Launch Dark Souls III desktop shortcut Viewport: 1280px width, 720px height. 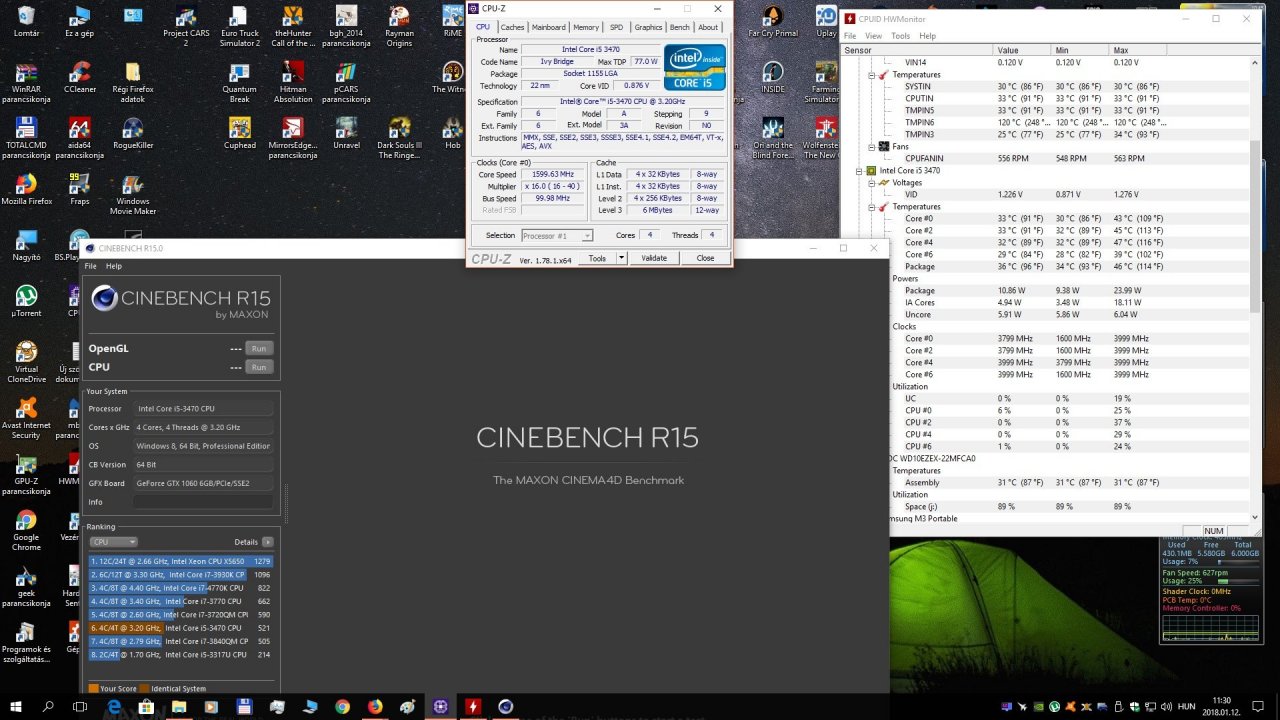point(399,138)
